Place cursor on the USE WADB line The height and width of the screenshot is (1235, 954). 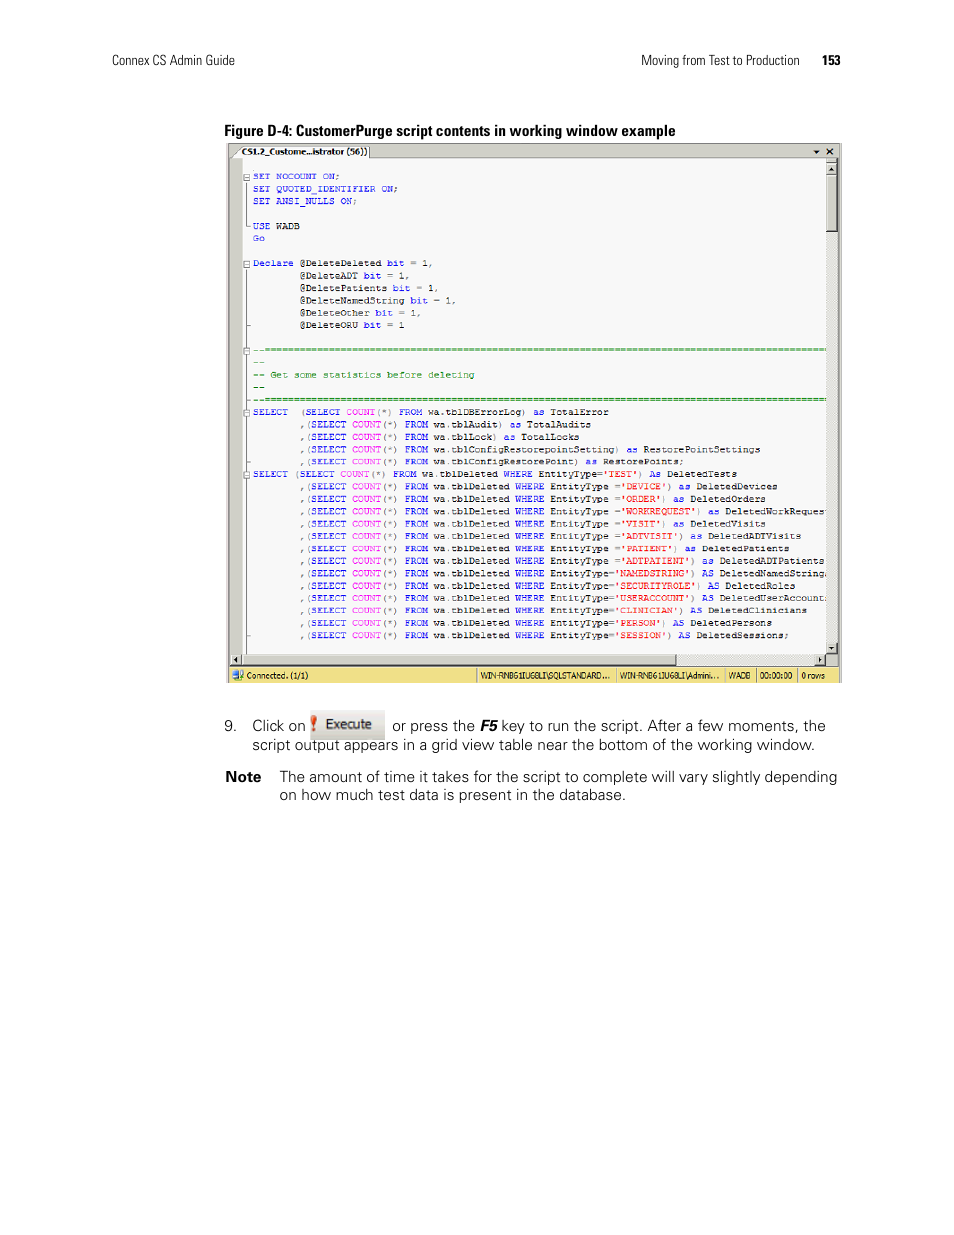click(277, 227)
